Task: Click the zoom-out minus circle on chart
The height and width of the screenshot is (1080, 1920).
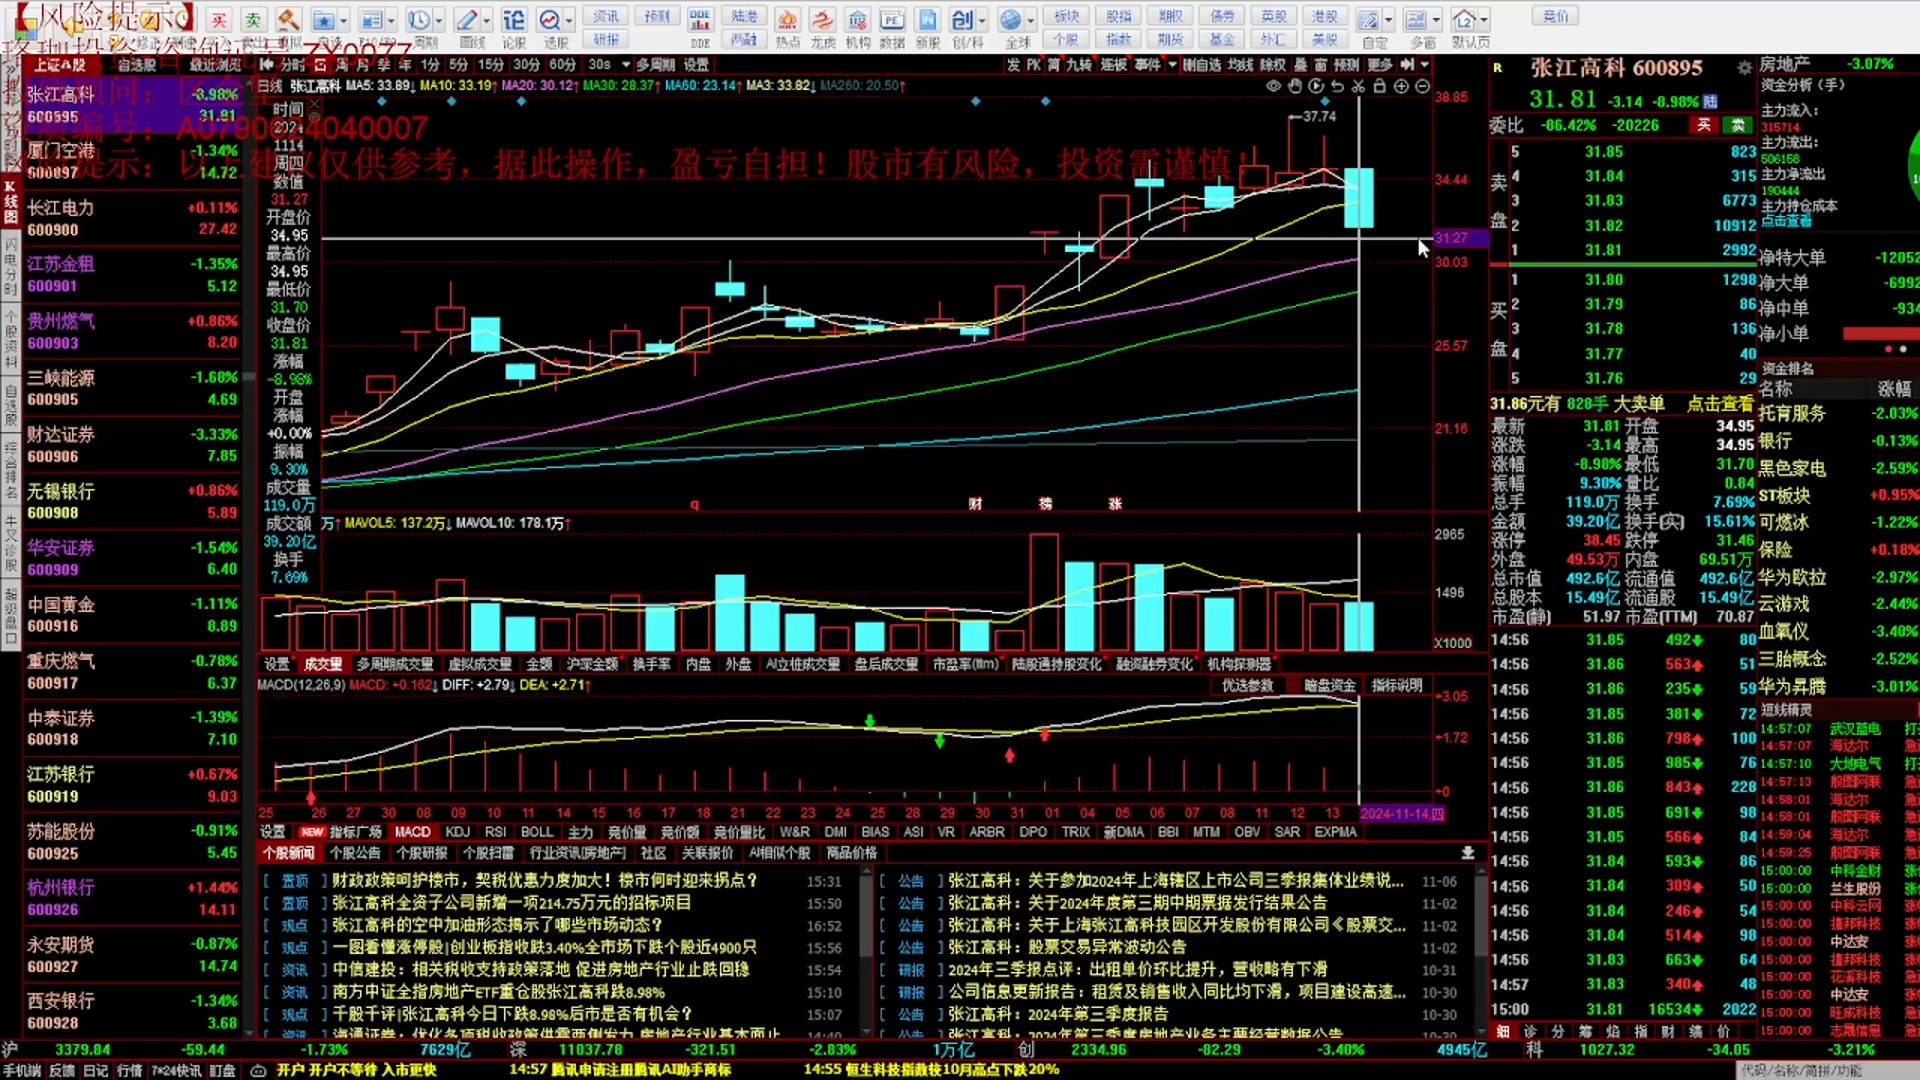Action: [x=1422, y=87]
